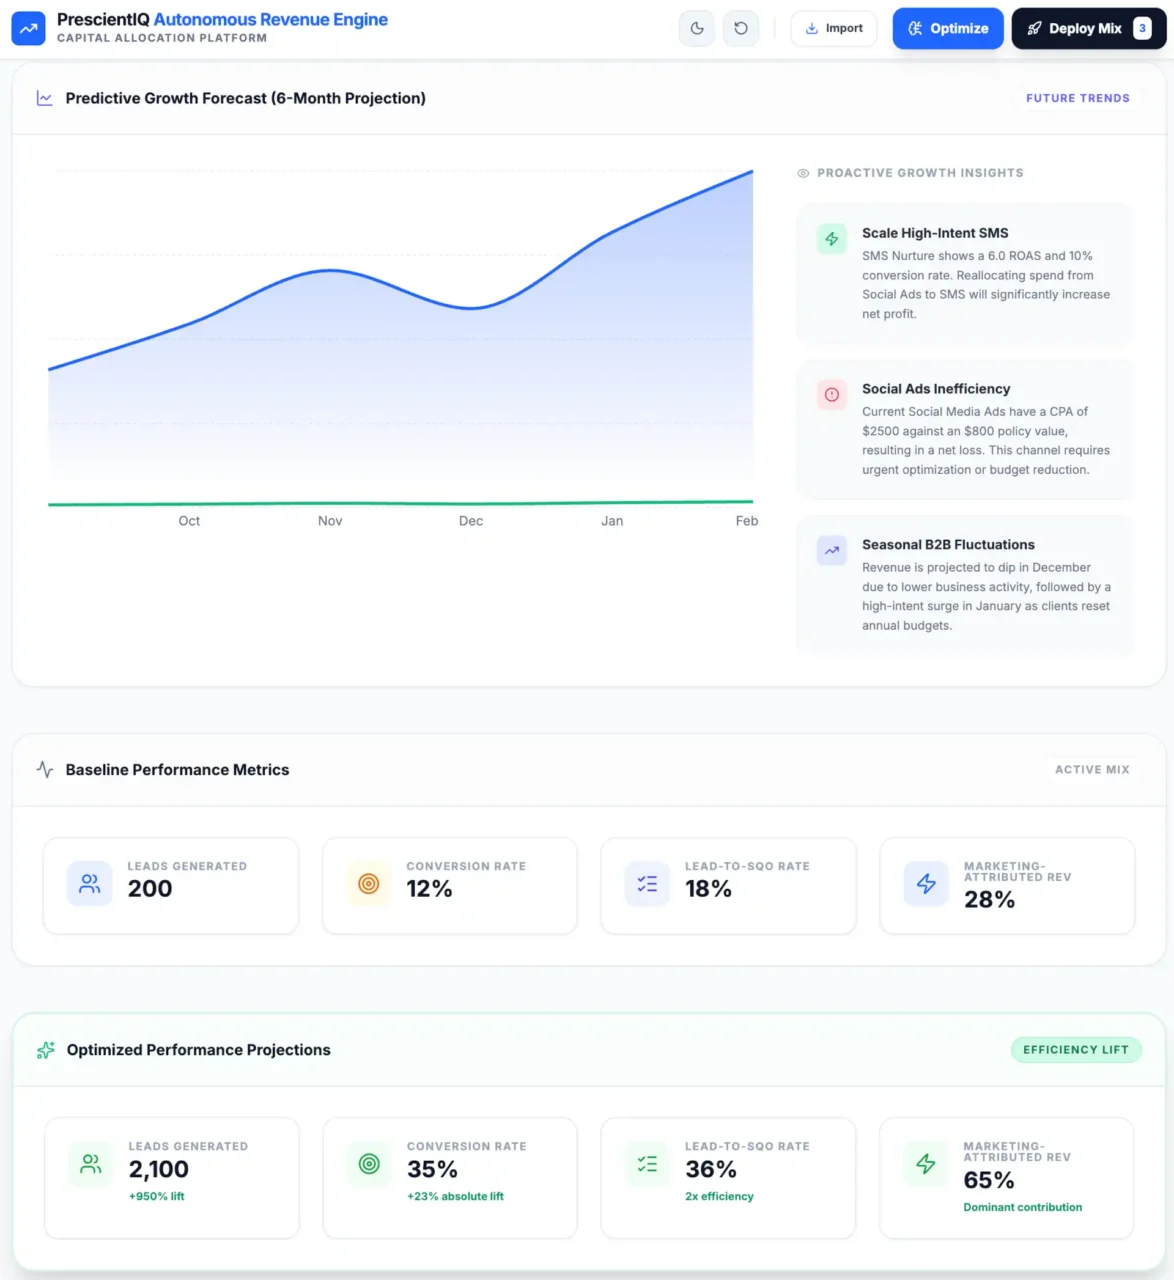Click the PrescientIQ trending-arrow logo icon
This screenshot has height=1280, width=1174.
coord(28,29)
